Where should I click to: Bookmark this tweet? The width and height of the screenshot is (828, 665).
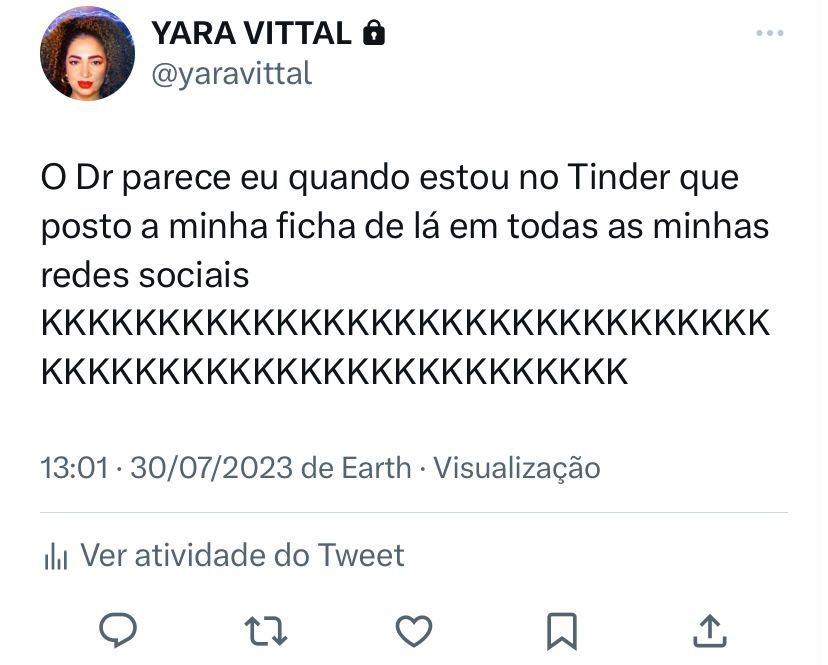(561, 630)
